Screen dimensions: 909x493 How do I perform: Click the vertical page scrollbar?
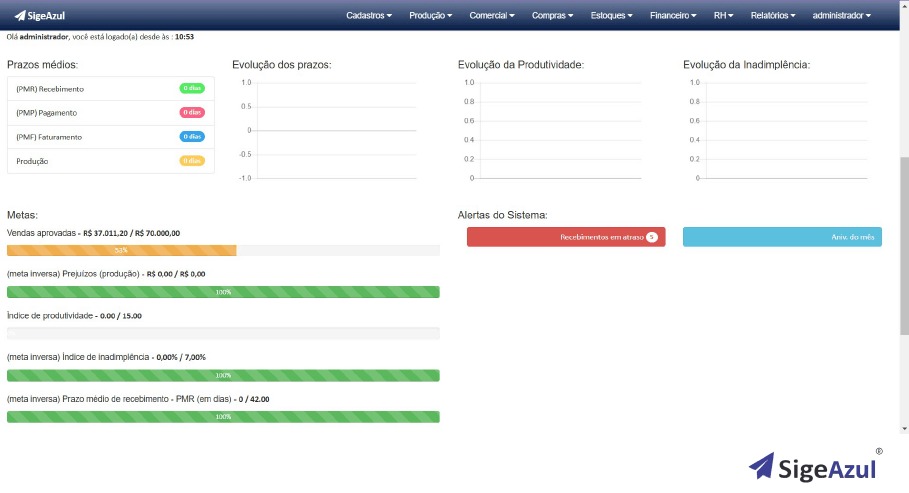click(904, 250)
